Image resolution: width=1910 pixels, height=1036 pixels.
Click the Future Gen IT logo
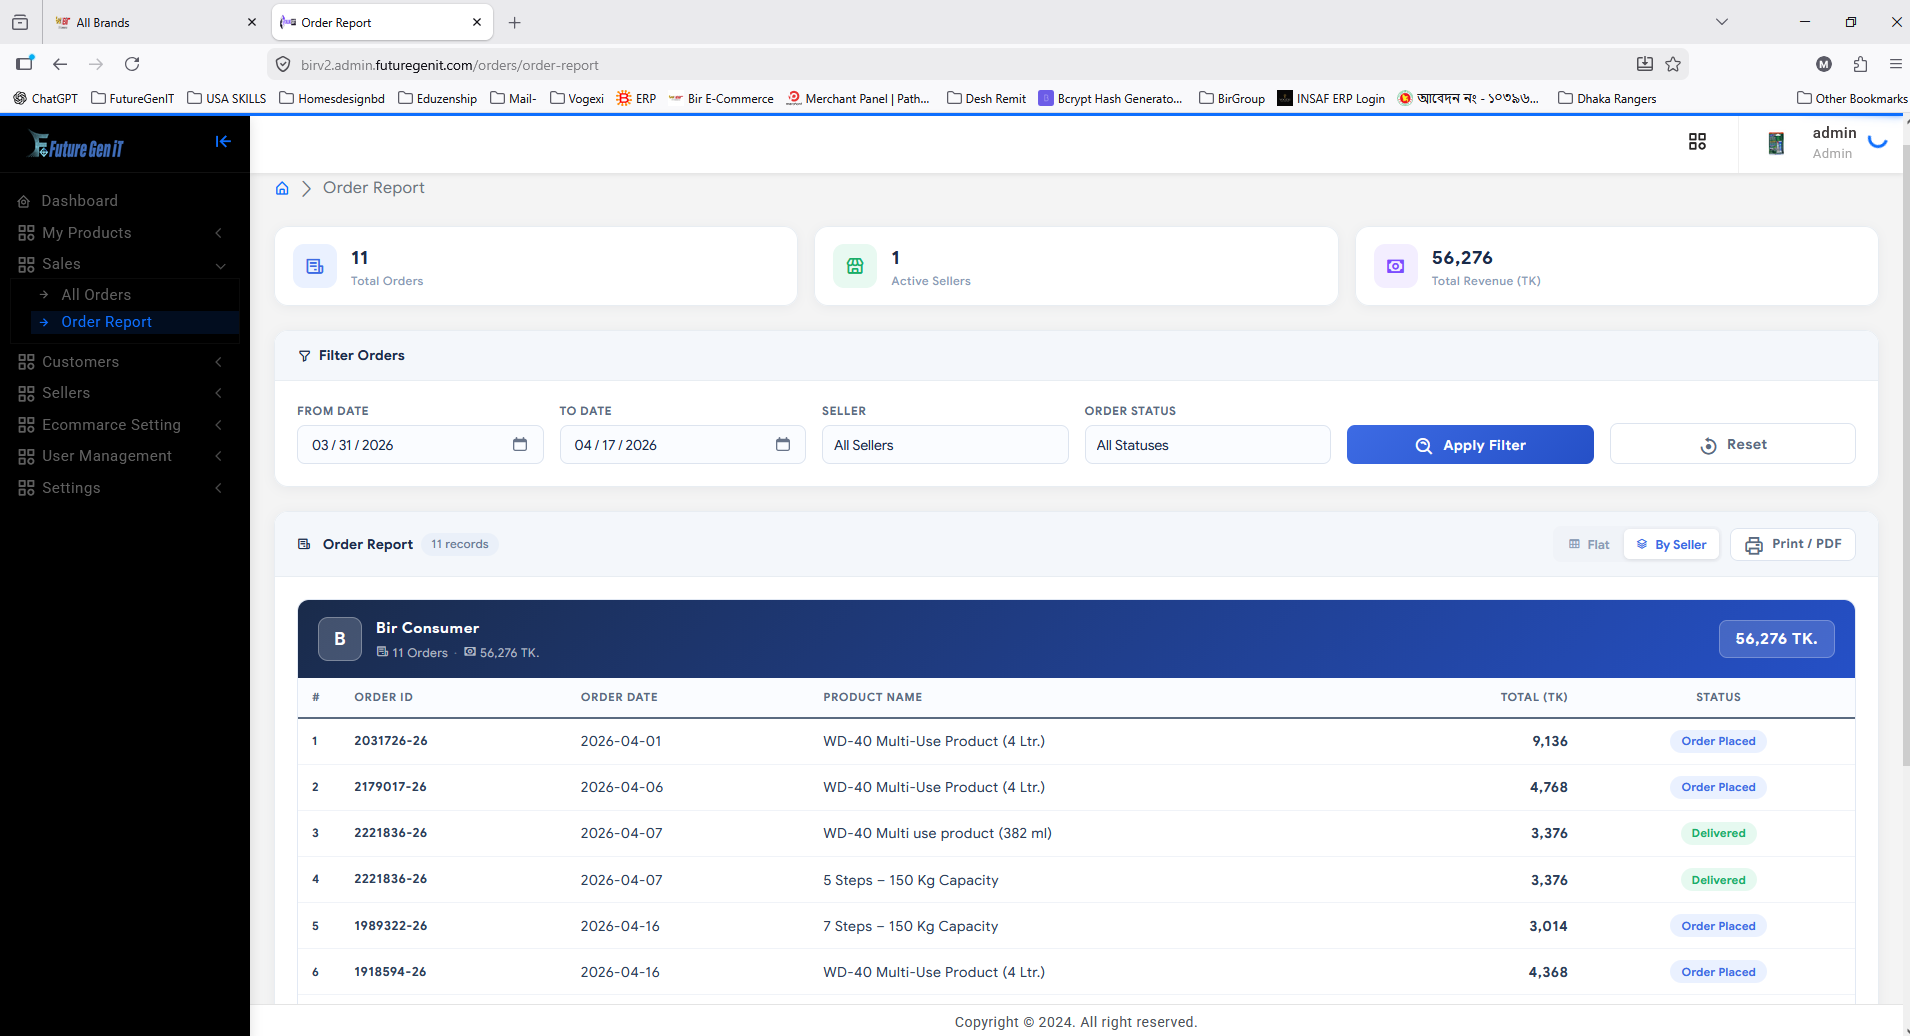(x=76, y=146)
